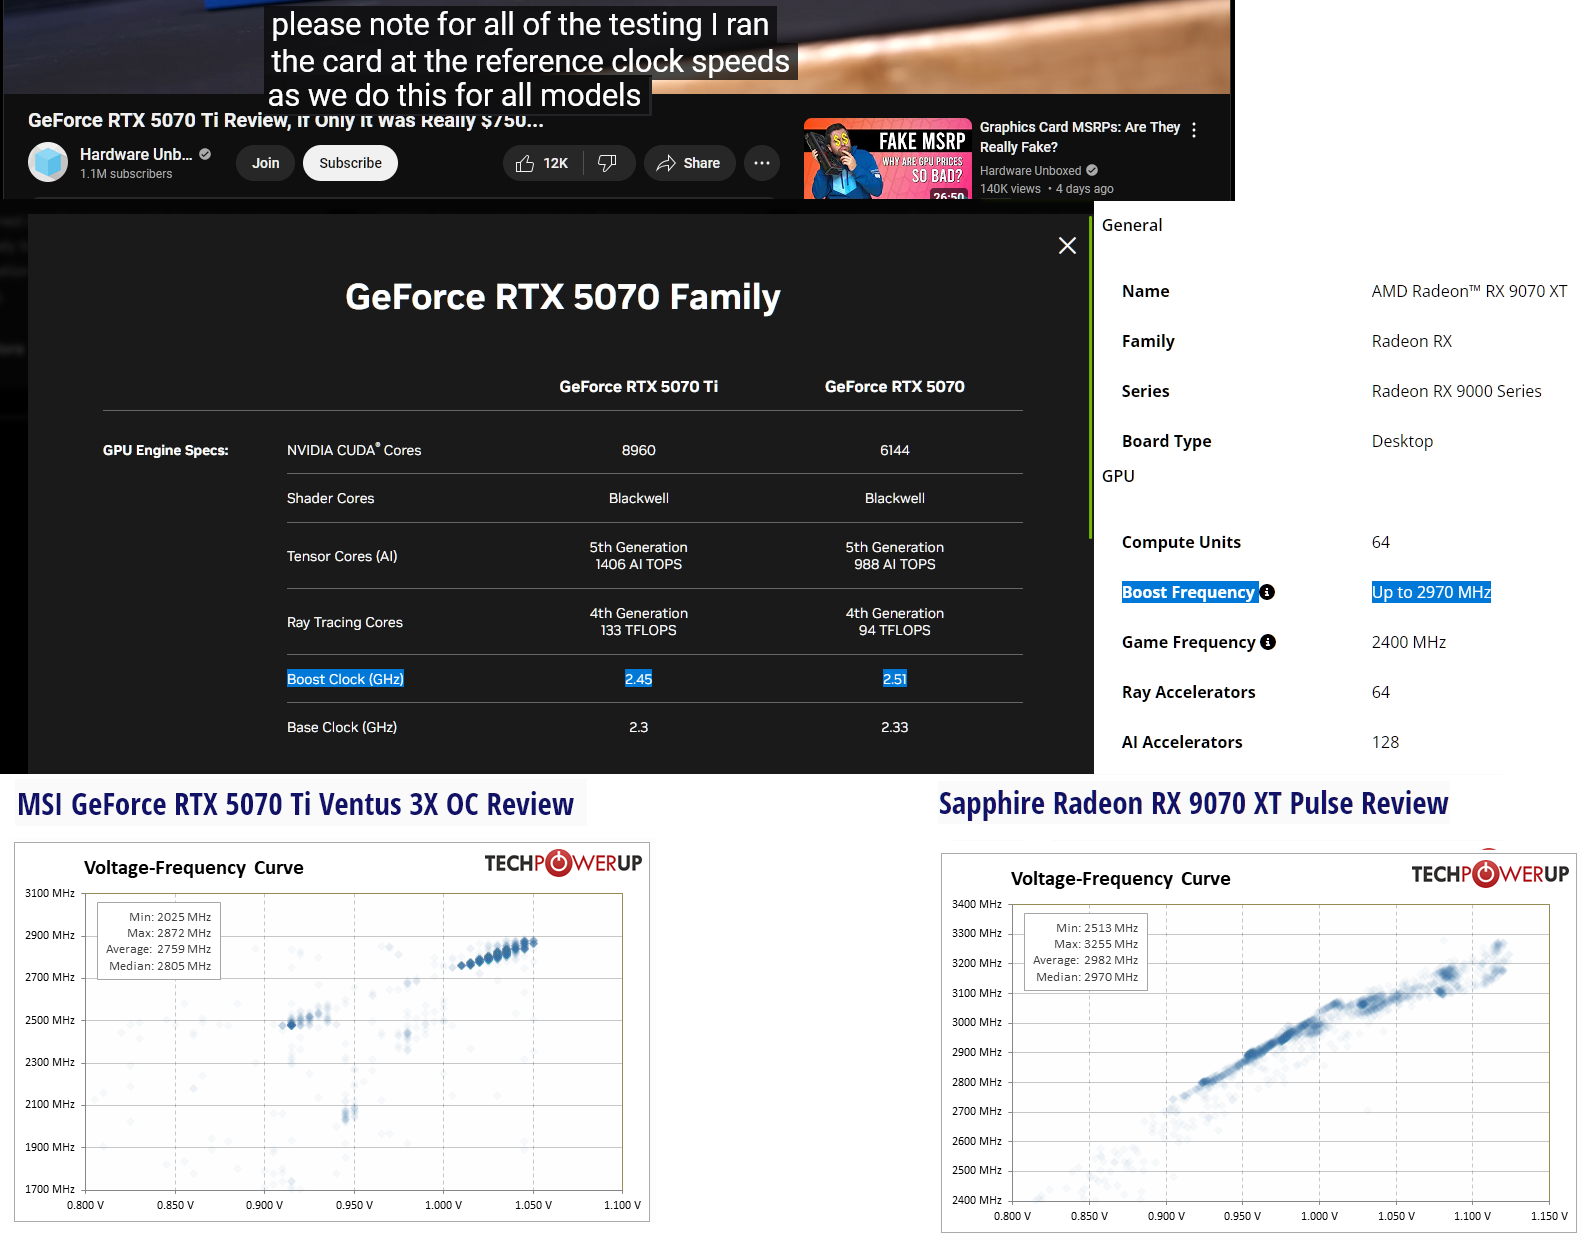Open 'Graphics Card MSRPs: Are They Really Fake?' title

1080,137
